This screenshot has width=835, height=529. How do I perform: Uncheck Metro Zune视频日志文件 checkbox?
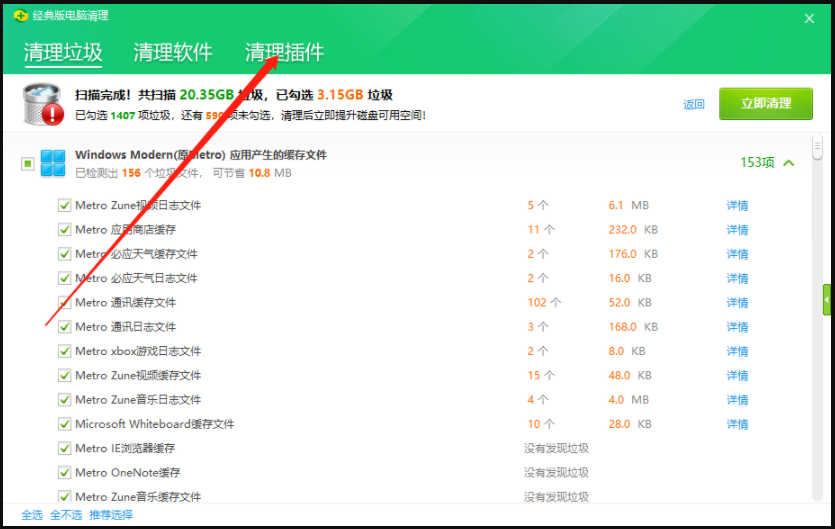pos(65,206)
